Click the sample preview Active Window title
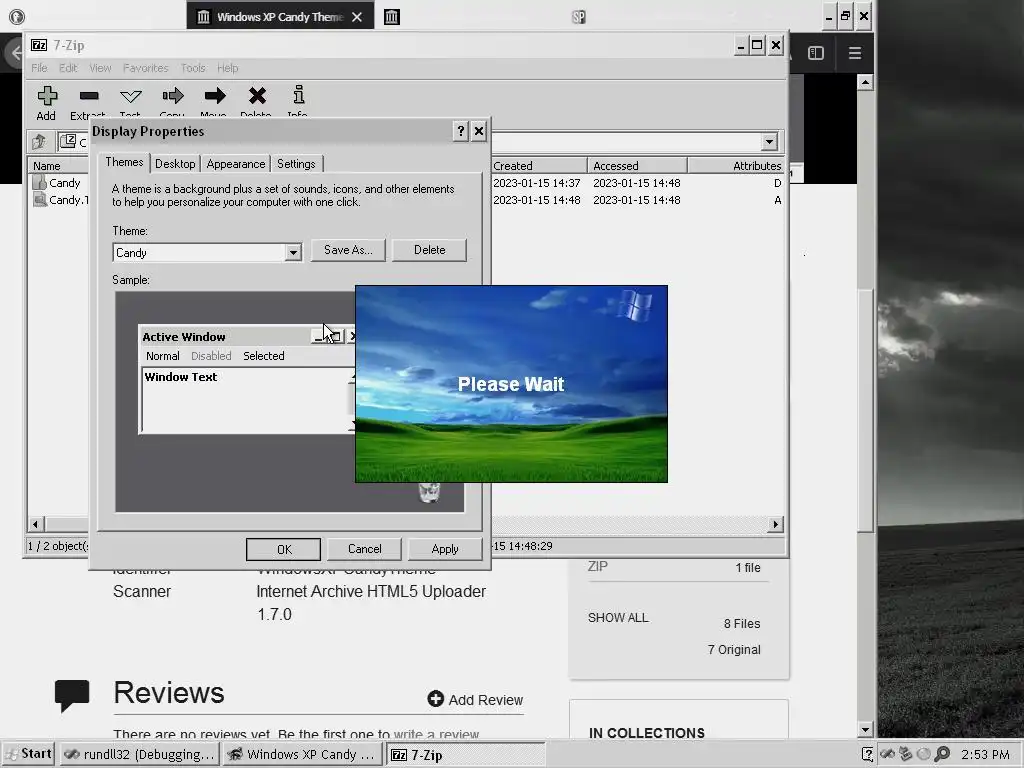 pos(184,337)
